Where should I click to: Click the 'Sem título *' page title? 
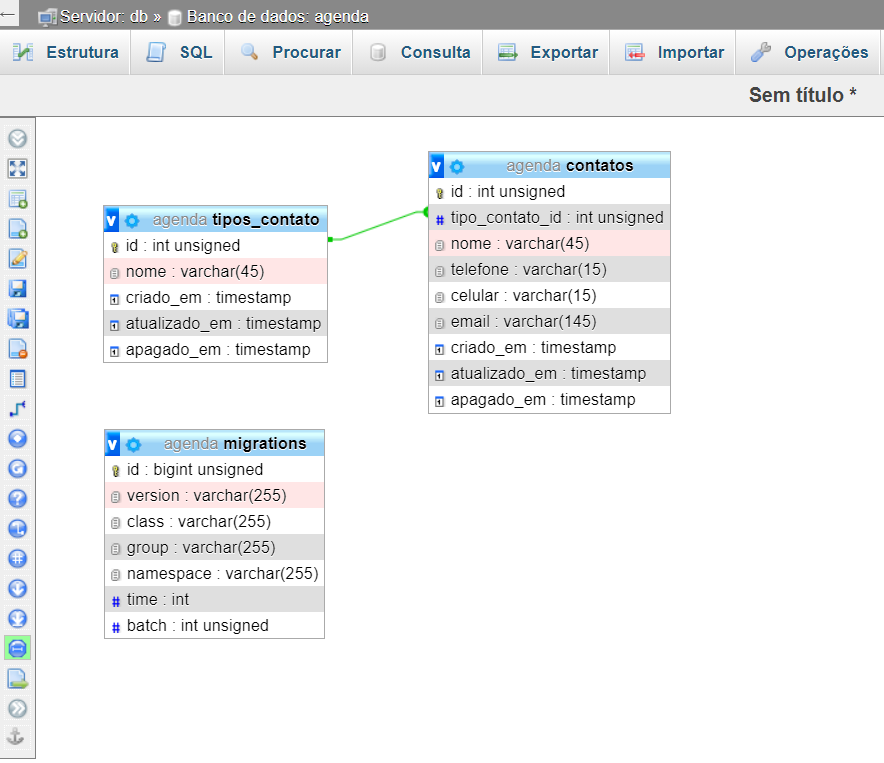click(802, 95)
